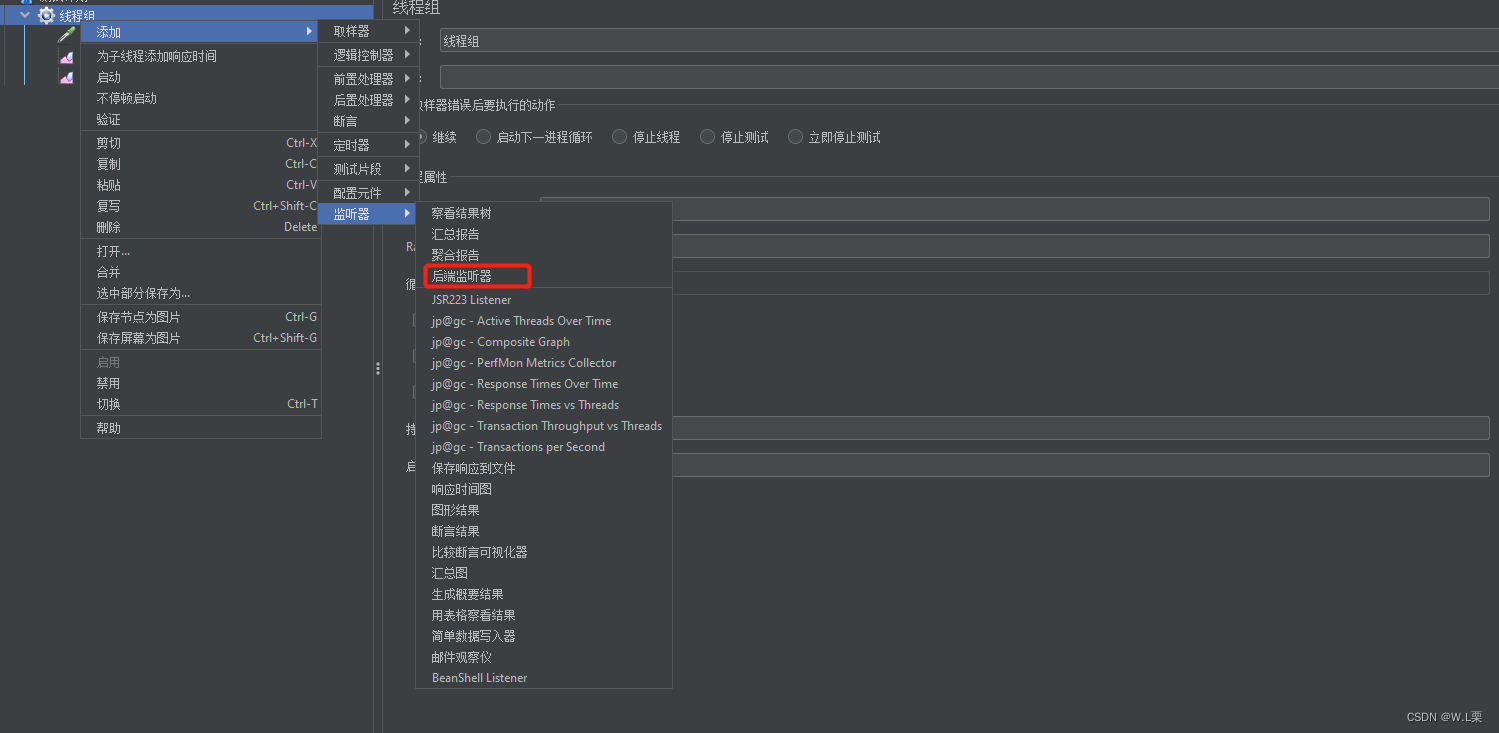Select BeanShell Listener from the list
Viewport: 1499px width, 733px height.
coord(544,678)
